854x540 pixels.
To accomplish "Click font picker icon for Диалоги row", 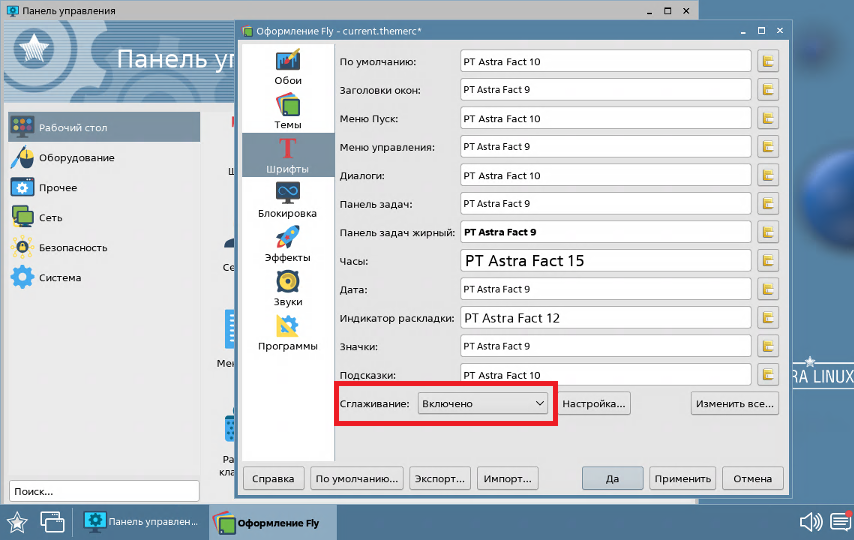I will tap(768, 175).
